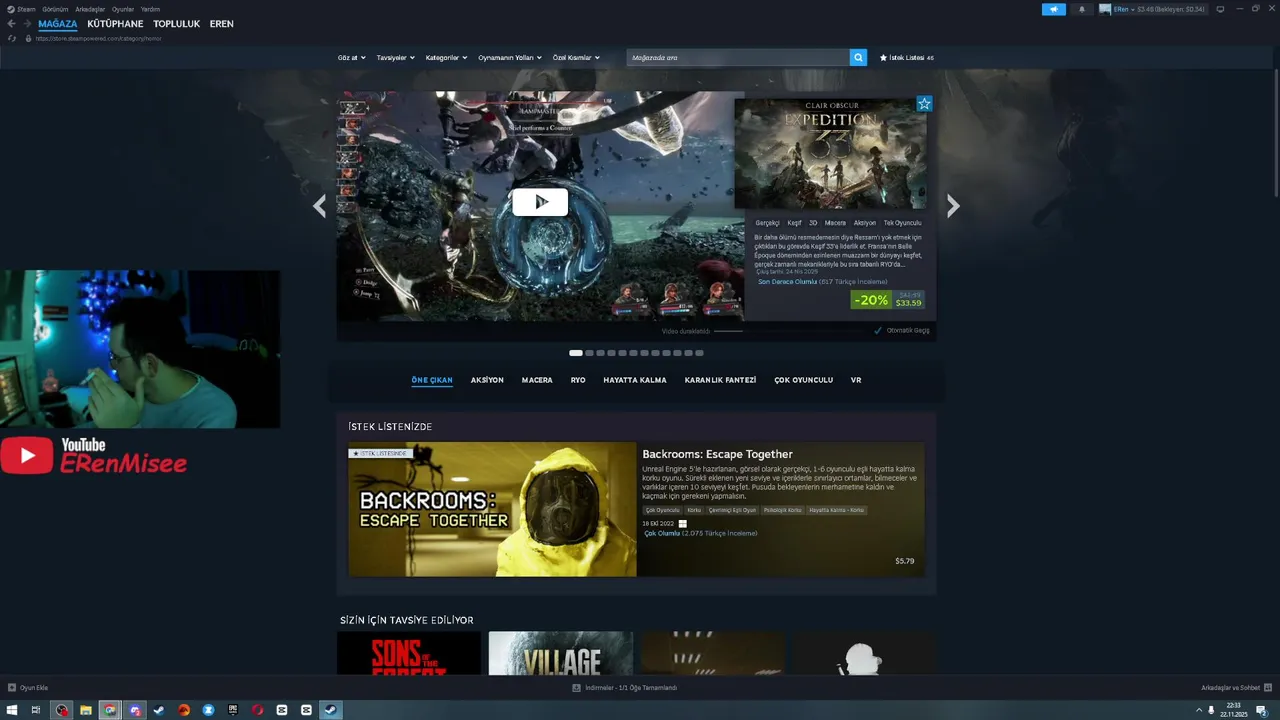
Task: Open Task View on the taskbar
Action: point(36,710)
